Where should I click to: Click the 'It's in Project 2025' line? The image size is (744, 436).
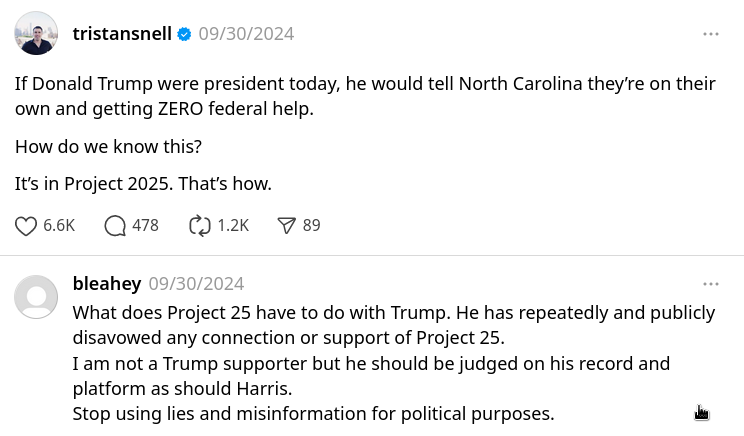pos(143,184)
